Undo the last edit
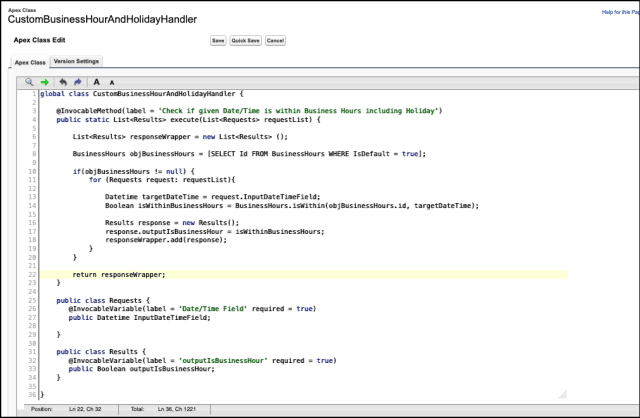The width and height of the screenshot is (640, 418). pyautogui.click(x=63, y=81)
